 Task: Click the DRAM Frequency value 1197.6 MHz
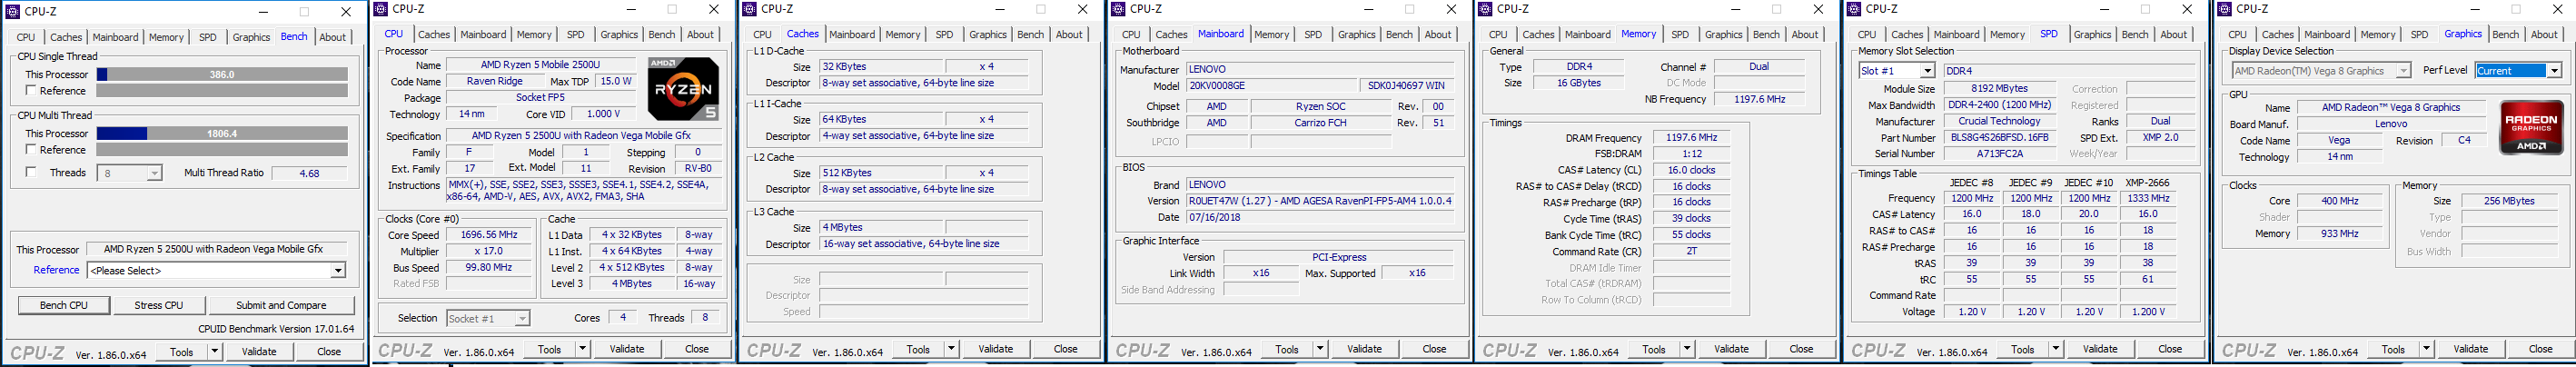(x=1691, y=138)
